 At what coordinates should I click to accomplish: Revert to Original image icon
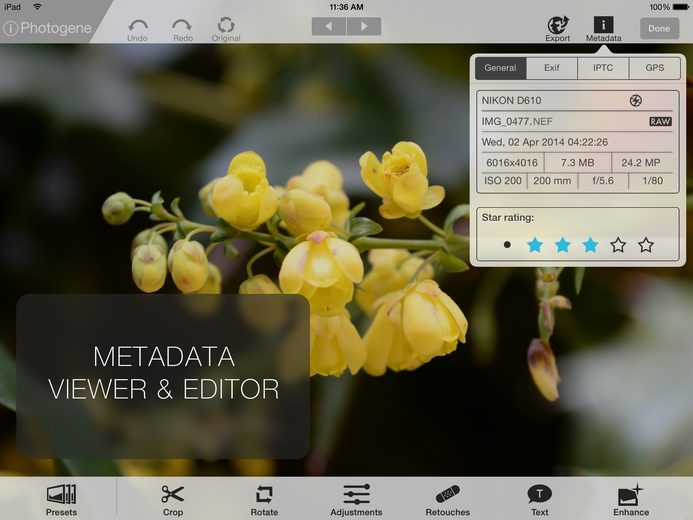tap(226, 25)
